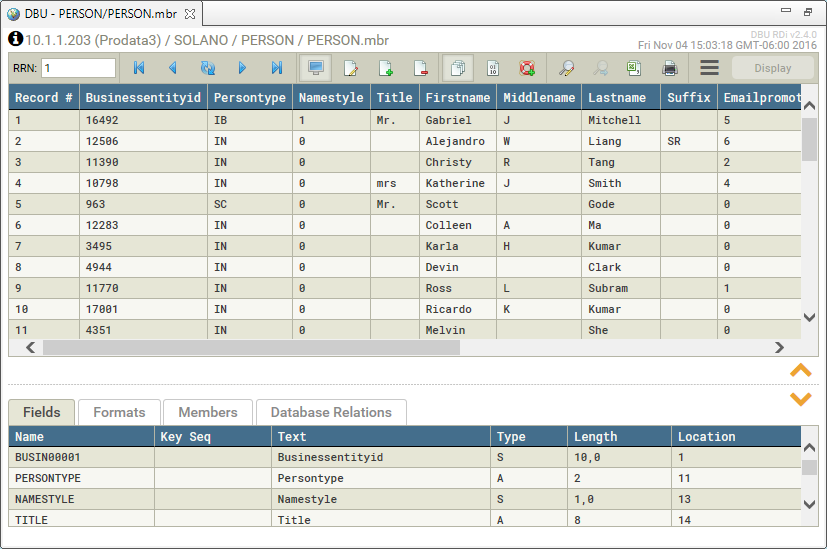827x549 pixels.
Task: Click the Suffix column header
Action: coord(689,98)
